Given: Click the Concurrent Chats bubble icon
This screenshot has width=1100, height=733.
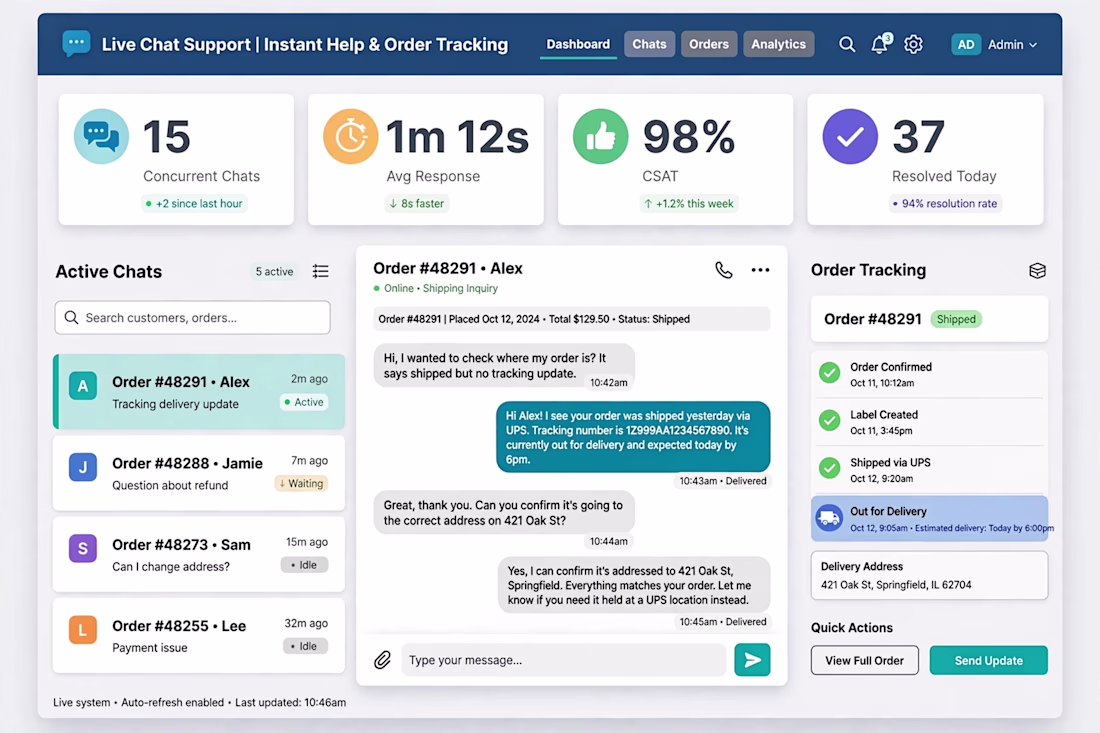Looking at the screenshot, I should 102,136.
